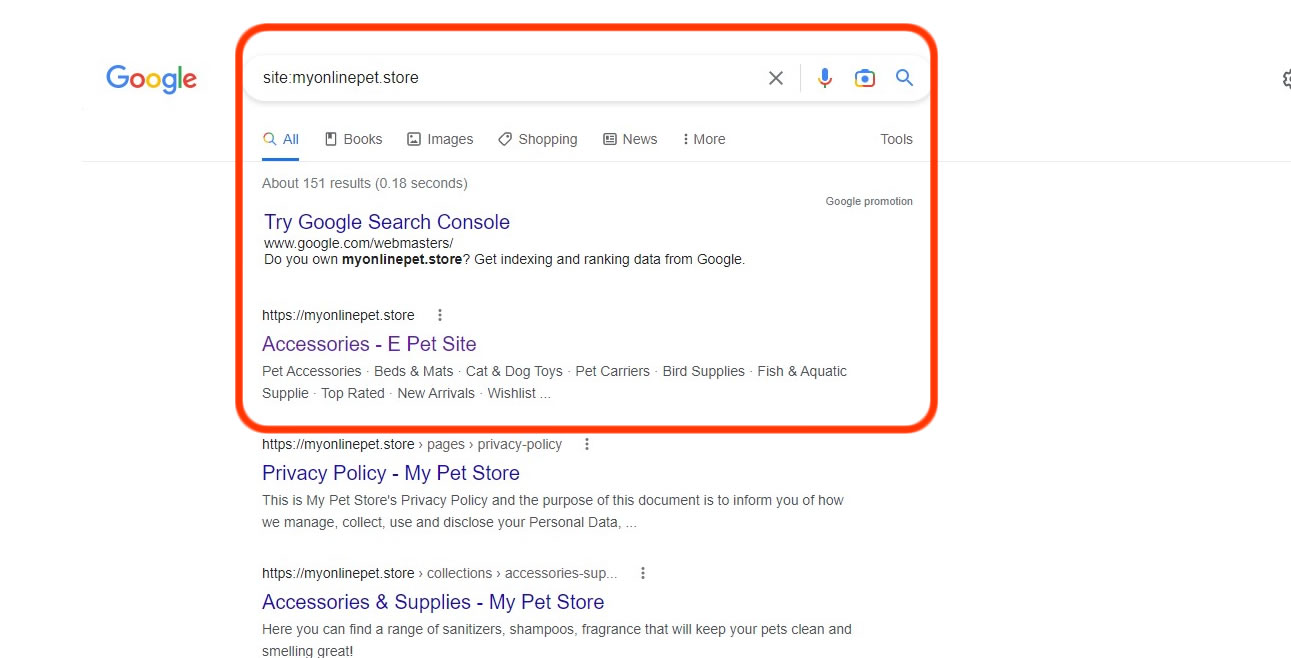Switch to the Books tab
Image resolution: width=1291 pixels, height=658 pixels.
tap(353, 139)
